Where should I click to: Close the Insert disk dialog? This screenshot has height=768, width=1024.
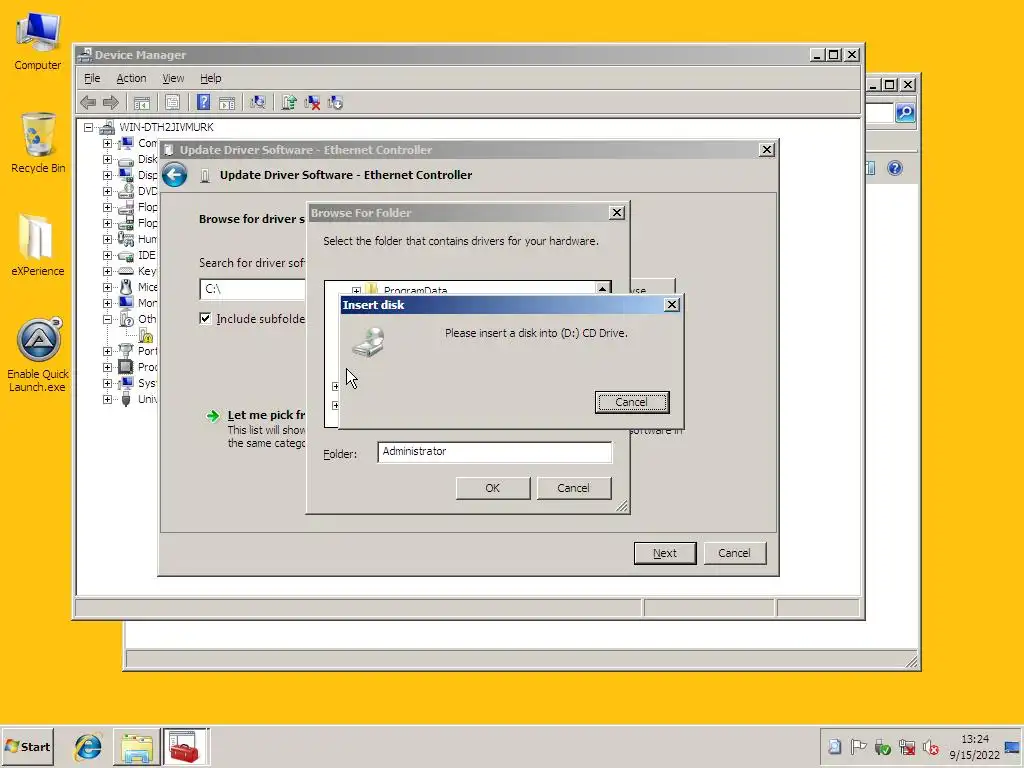pos(671,305)
